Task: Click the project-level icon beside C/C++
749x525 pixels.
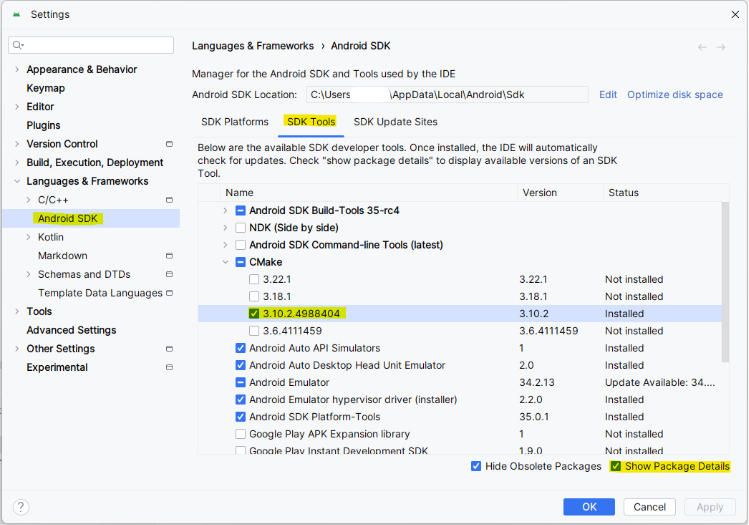Action: point(169,200)
